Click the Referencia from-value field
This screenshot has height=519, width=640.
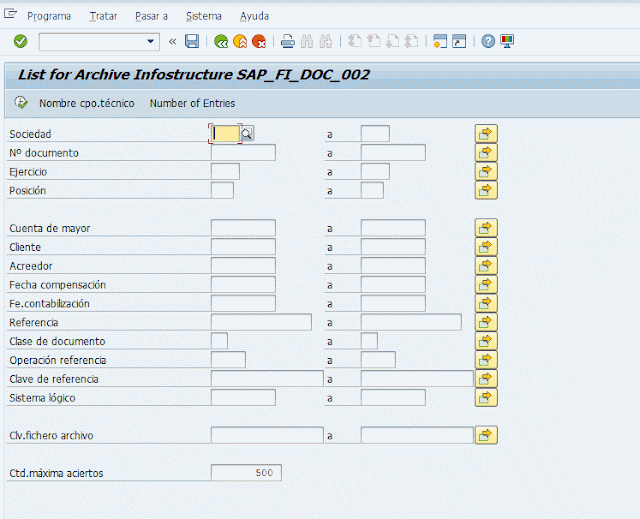261,322
